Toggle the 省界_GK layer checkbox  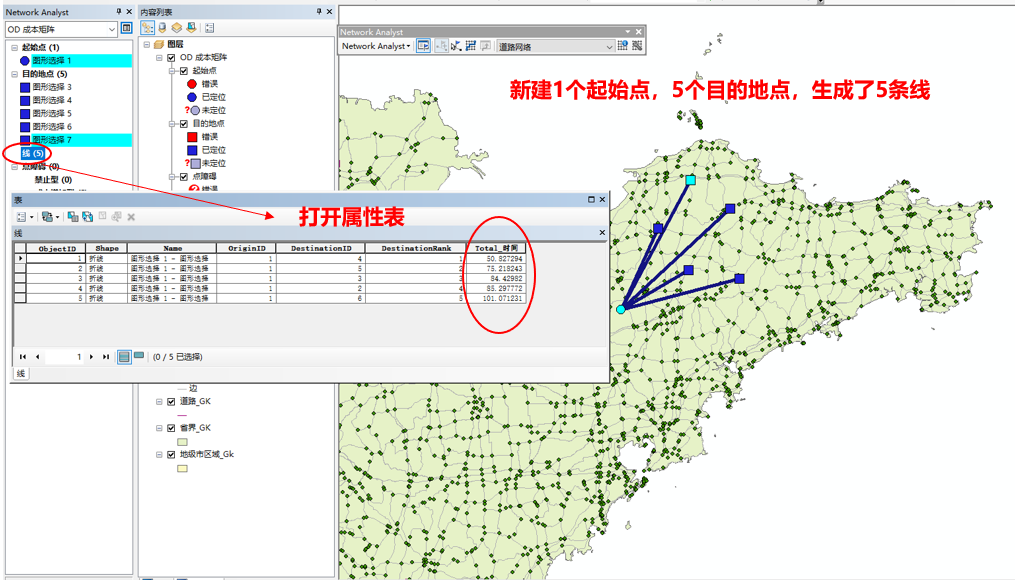pyautogui.click(x=171, y=428)
